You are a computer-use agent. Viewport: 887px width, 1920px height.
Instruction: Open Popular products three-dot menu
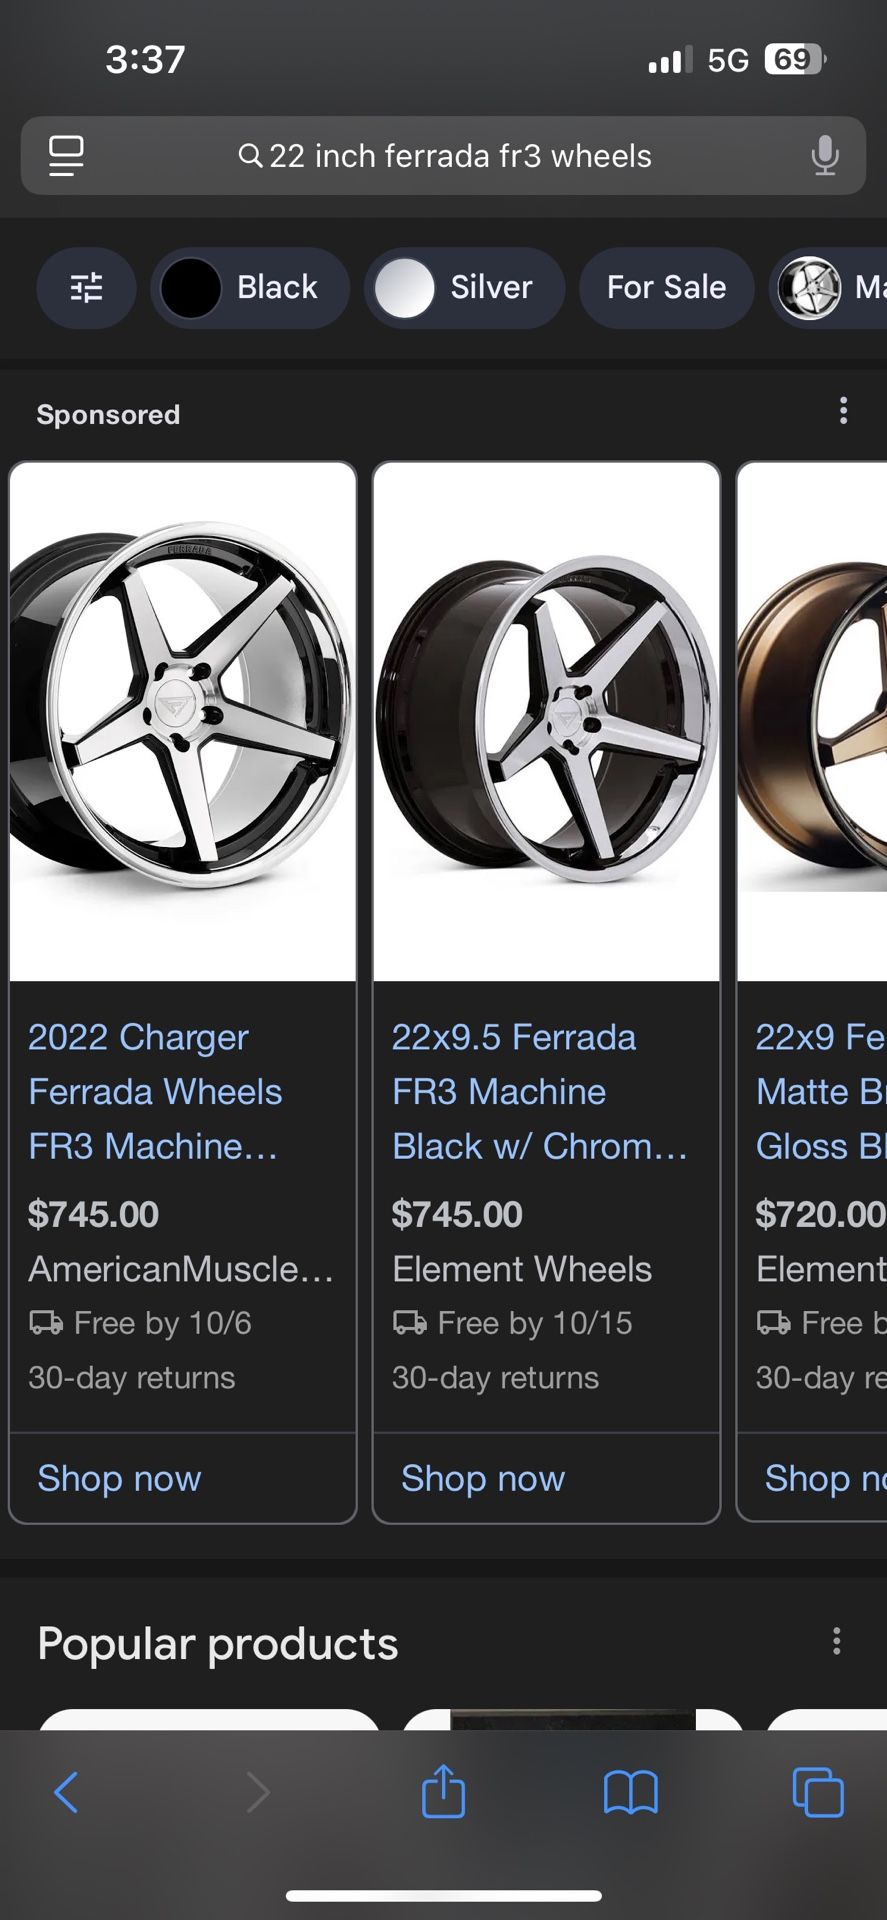[x=836, y=1641]
